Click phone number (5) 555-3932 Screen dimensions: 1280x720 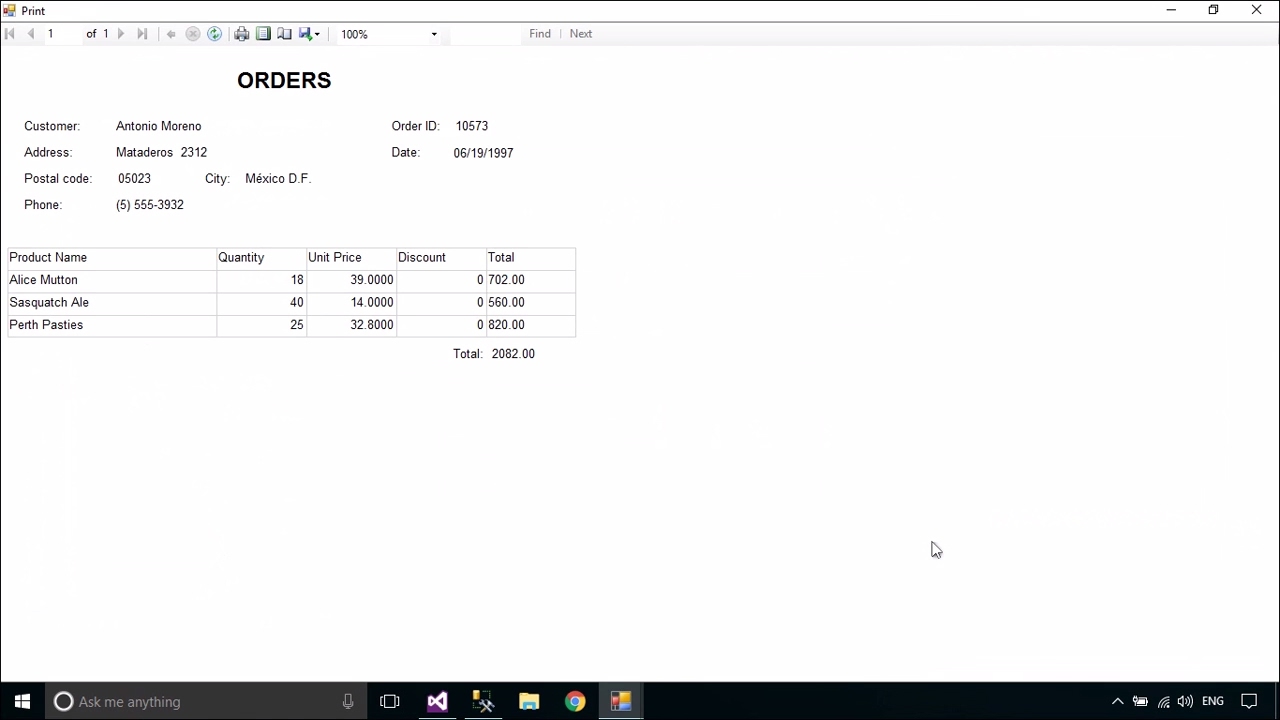pyautogui.click(x=150, y=204)
